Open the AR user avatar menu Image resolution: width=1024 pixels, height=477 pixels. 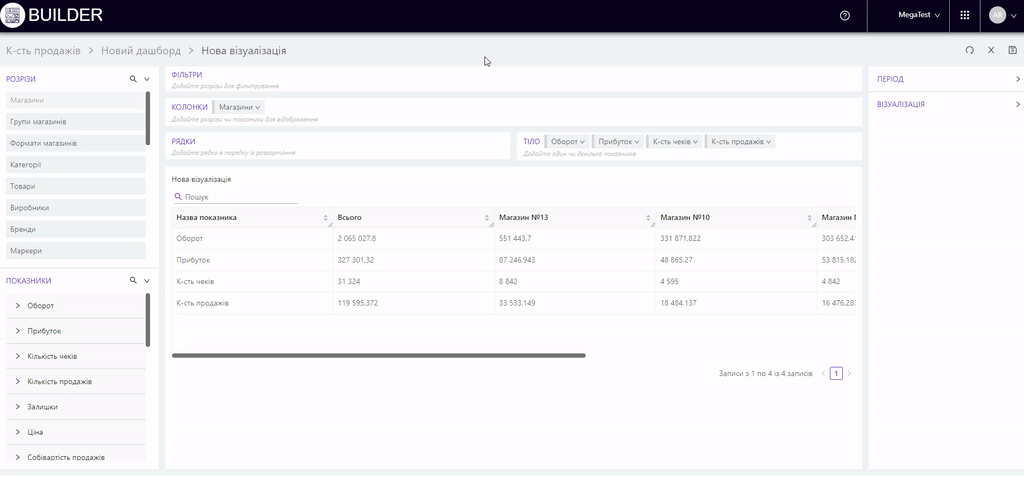(x=997, y=16)
